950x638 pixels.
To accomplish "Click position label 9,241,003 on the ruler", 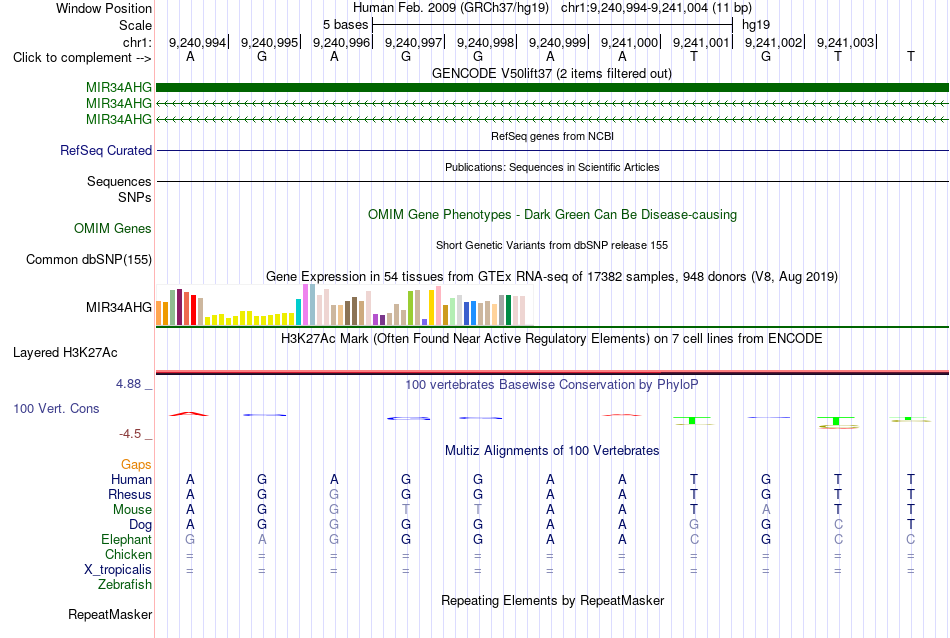I will click(x=845, y=42).
